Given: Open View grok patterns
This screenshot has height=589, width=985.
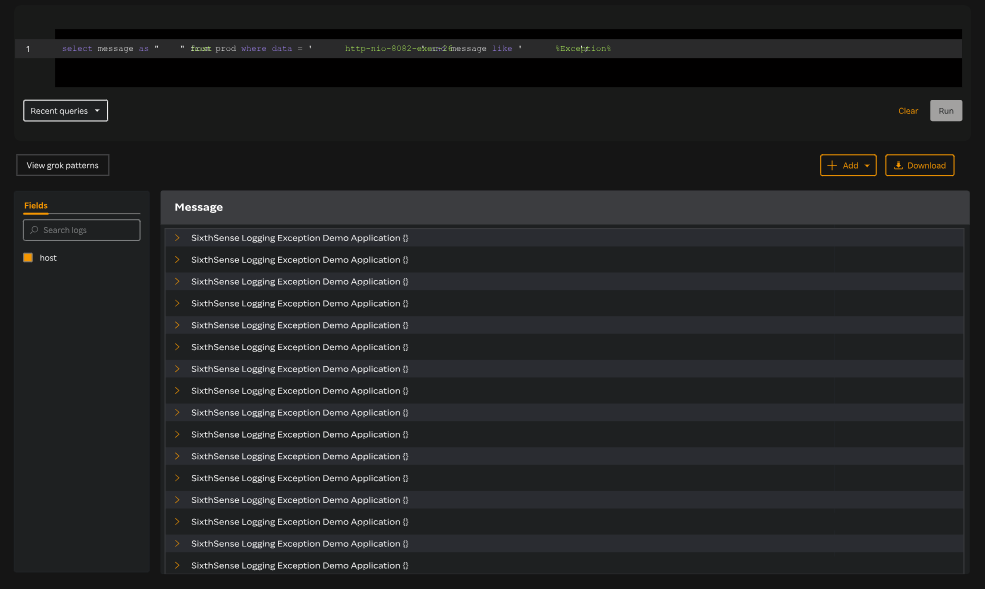Looking at the screenshot, I should point(62,164).
